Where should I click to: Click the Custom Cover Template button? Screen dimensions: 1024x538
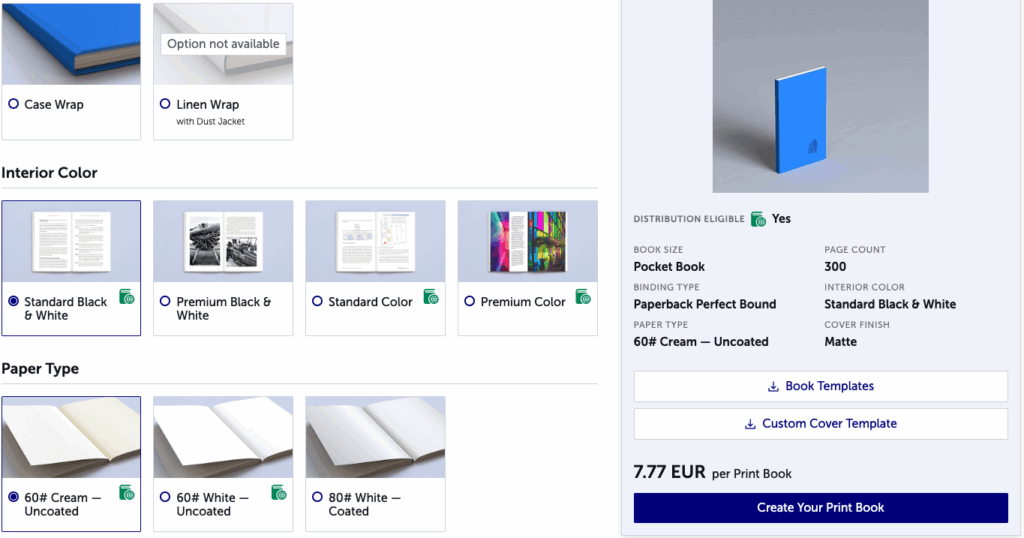(821, 424)
